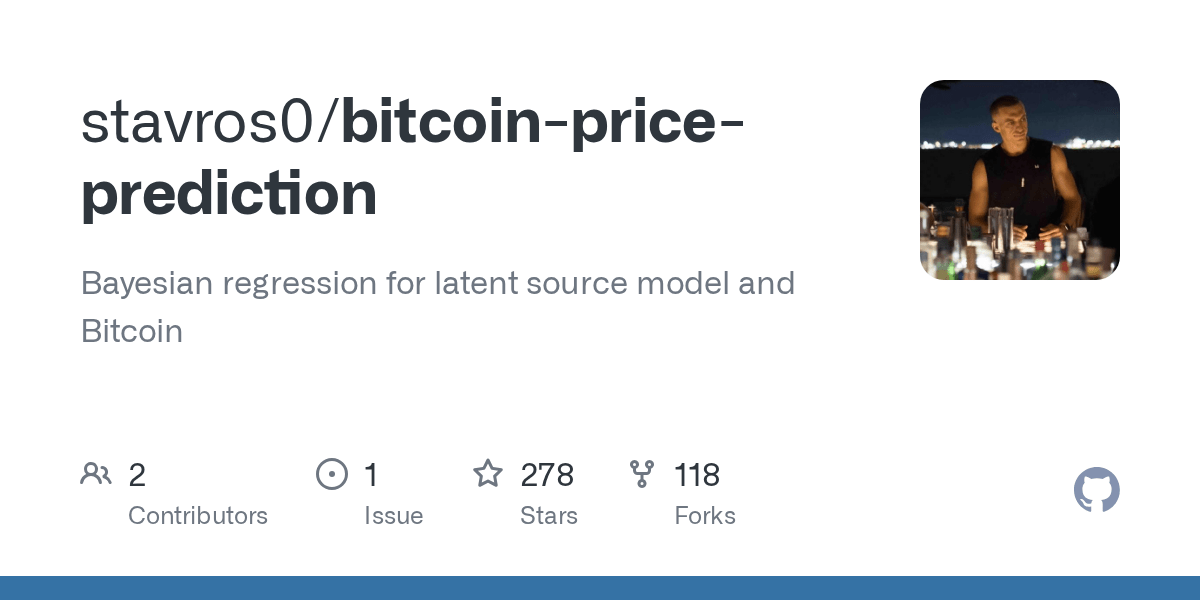This screenshot has height=600, width=1200.
Task: Select the word "prediction" in the title
Action: [x=229, y=193]
